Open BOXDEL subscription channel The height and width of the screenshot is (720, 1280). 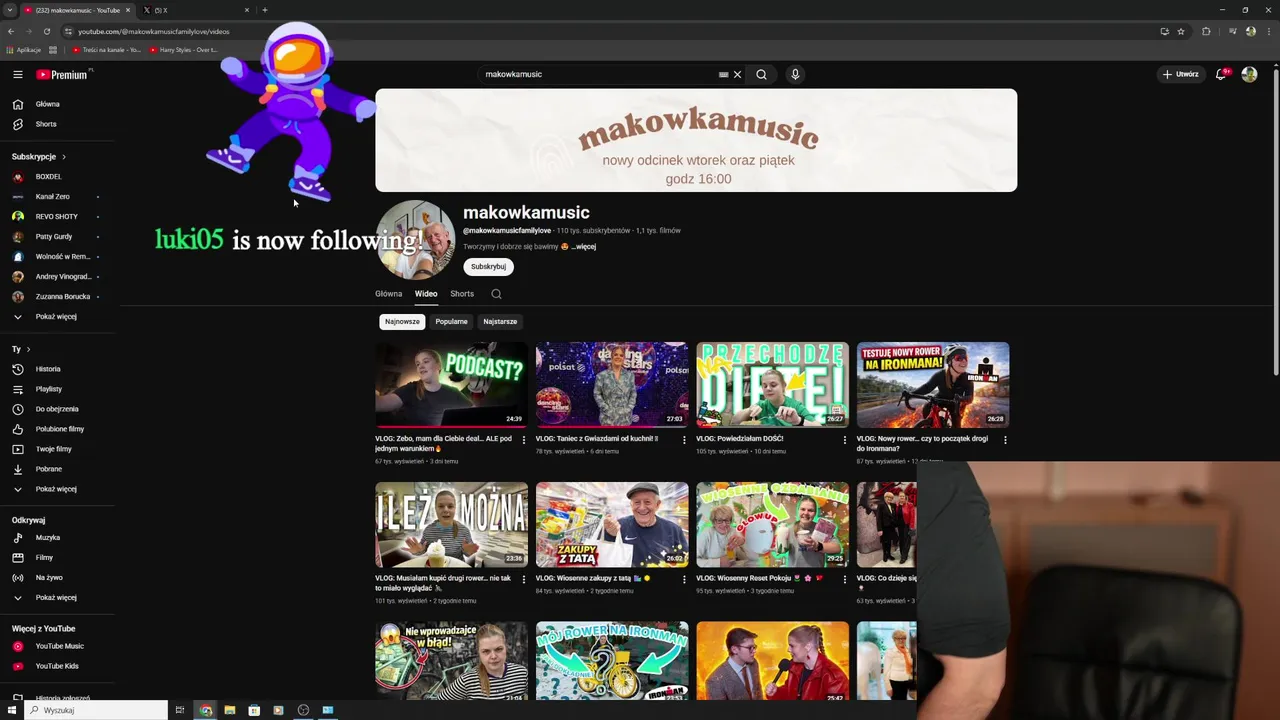tap(48, 177)
